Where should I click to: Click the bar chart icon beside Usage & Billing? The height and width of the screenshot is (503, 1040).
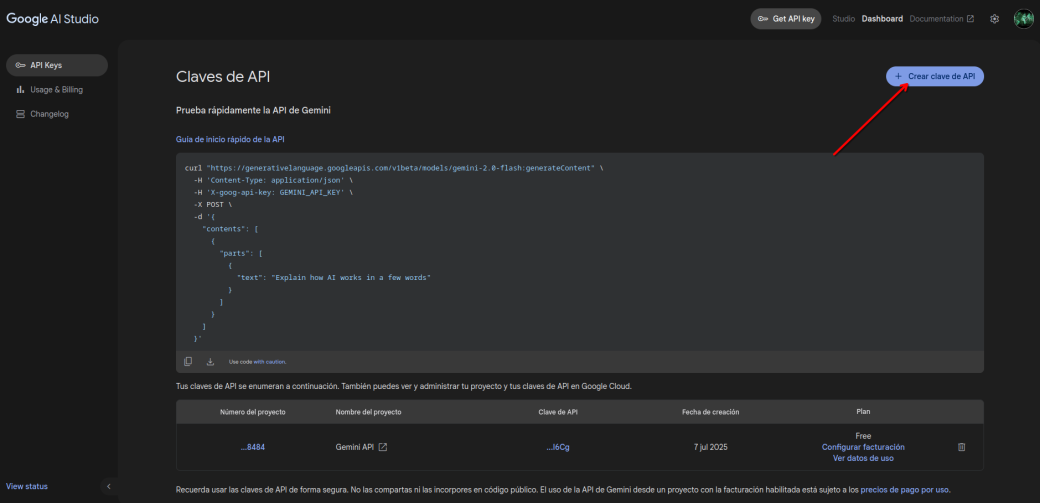[x=20, y=90]
